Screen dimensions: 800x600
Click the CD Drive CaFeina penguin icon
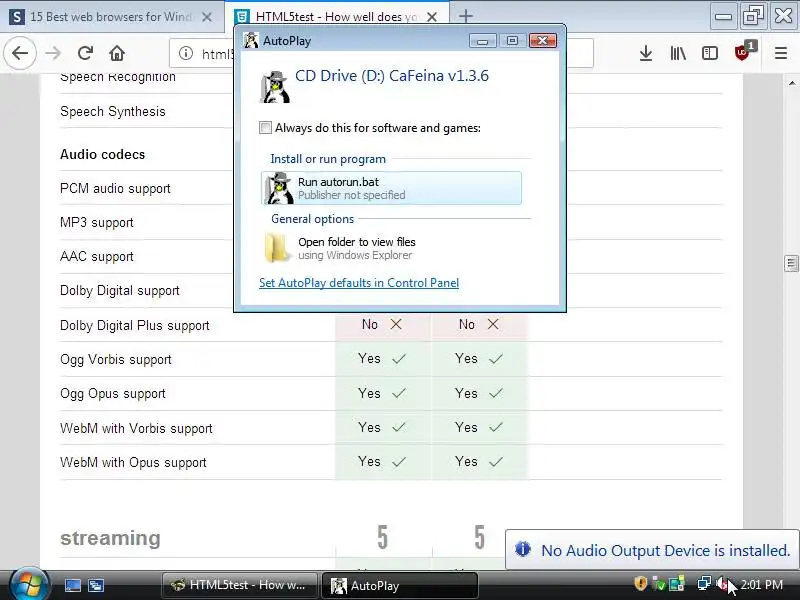point(275,87)
